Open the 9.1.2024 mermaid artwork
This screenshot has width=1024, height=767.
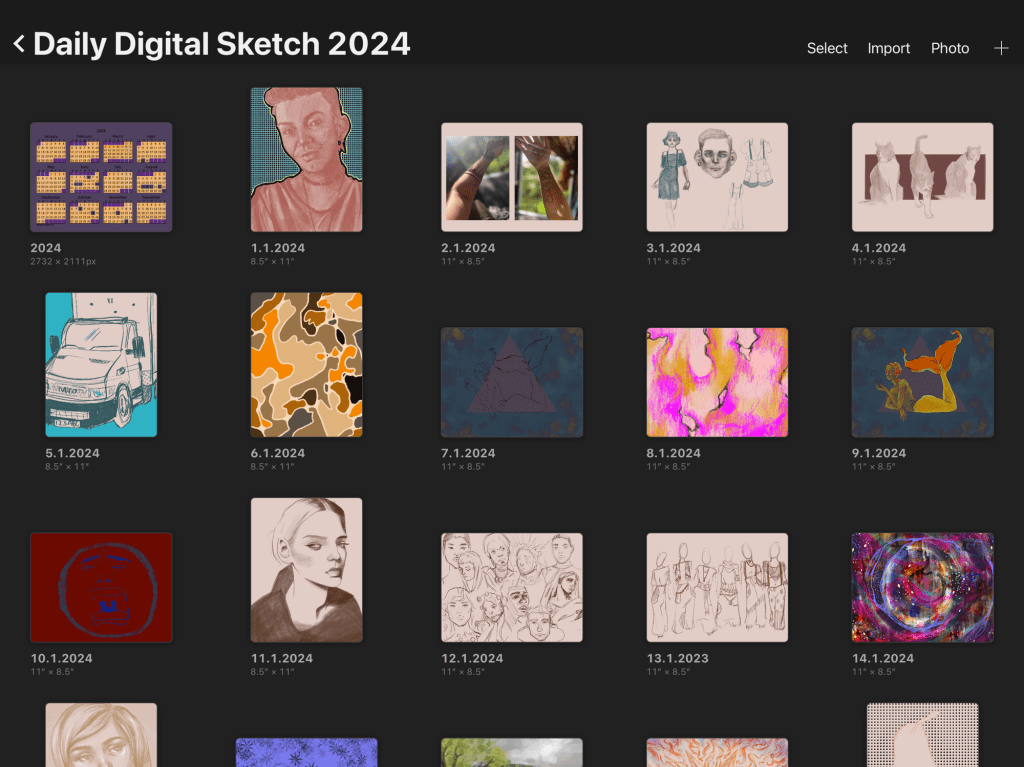coord(922,382)
